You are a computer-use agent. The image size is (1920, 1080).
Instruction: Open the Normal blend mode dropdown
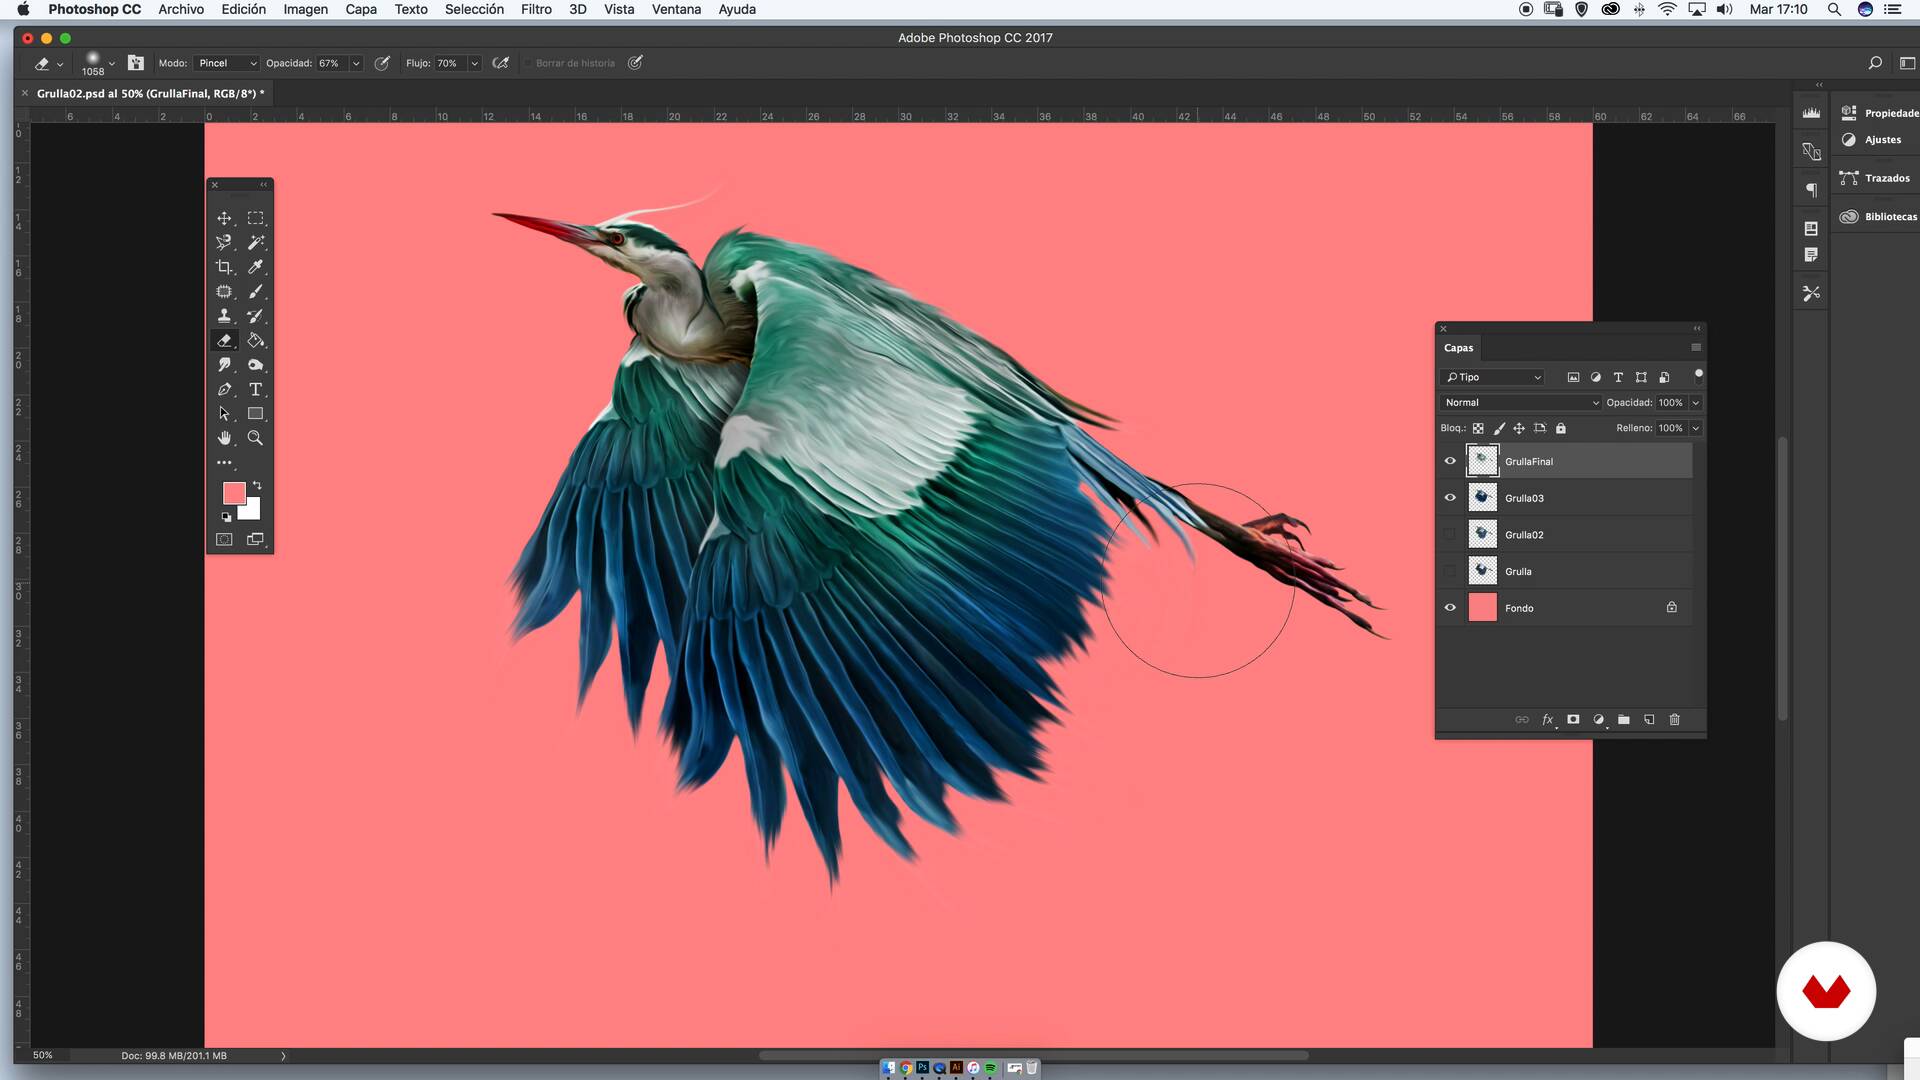coord(1520,402)
